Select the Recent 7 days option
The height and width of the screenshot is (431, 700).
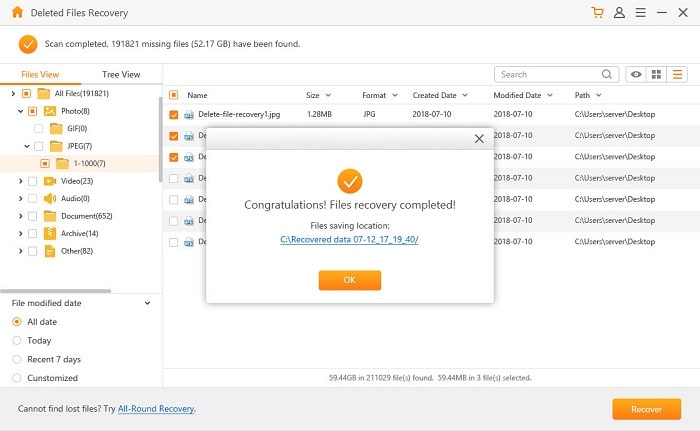coord(17,359)
